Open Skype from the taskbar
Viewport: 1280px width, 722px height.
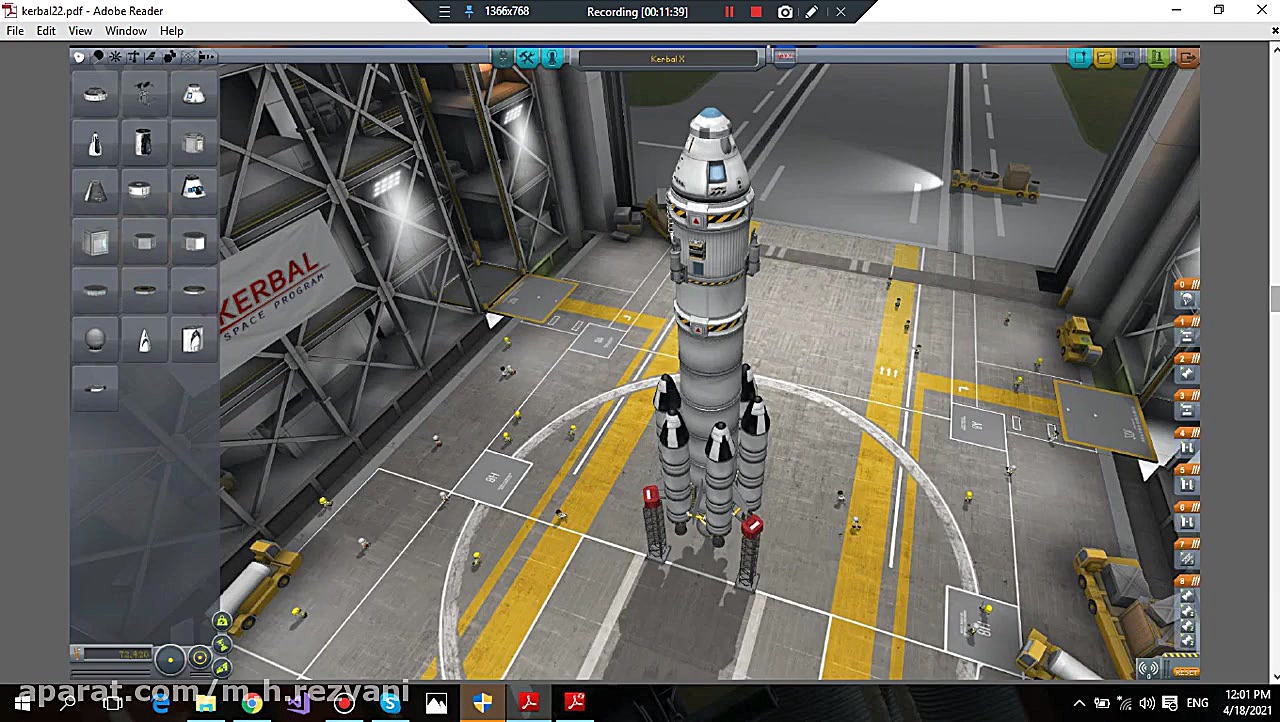point(390,703)
